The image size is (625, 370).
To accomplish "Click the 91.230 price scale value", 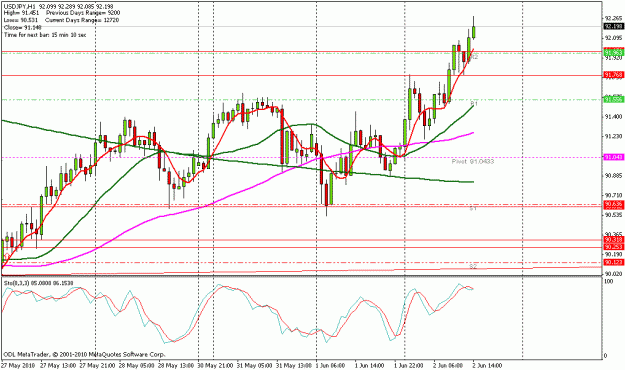I will point(613,136).
